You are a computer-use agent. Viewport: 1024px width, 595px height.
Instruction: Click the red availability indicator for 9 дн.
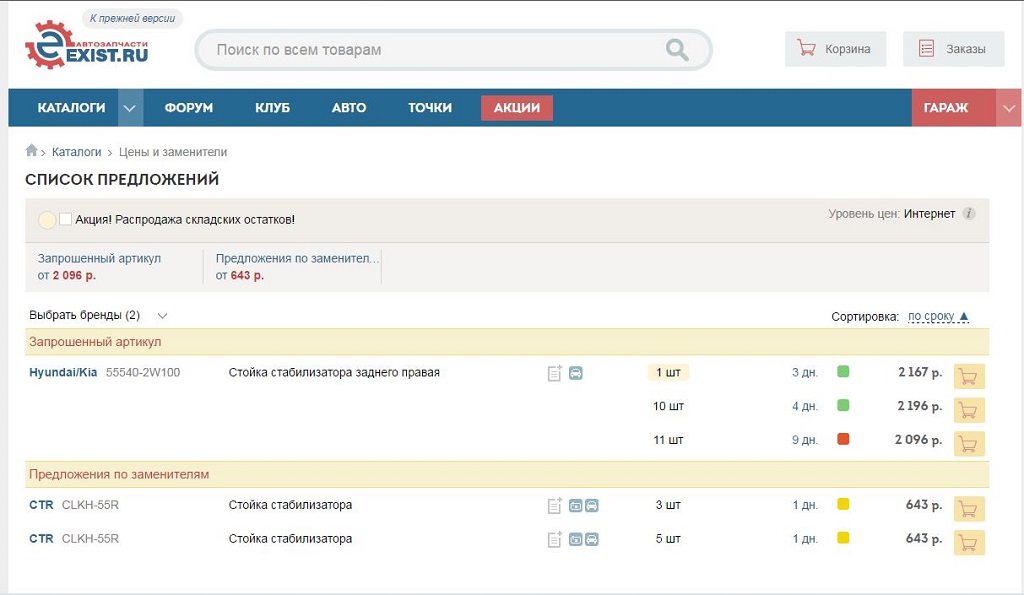click(843, 439)
